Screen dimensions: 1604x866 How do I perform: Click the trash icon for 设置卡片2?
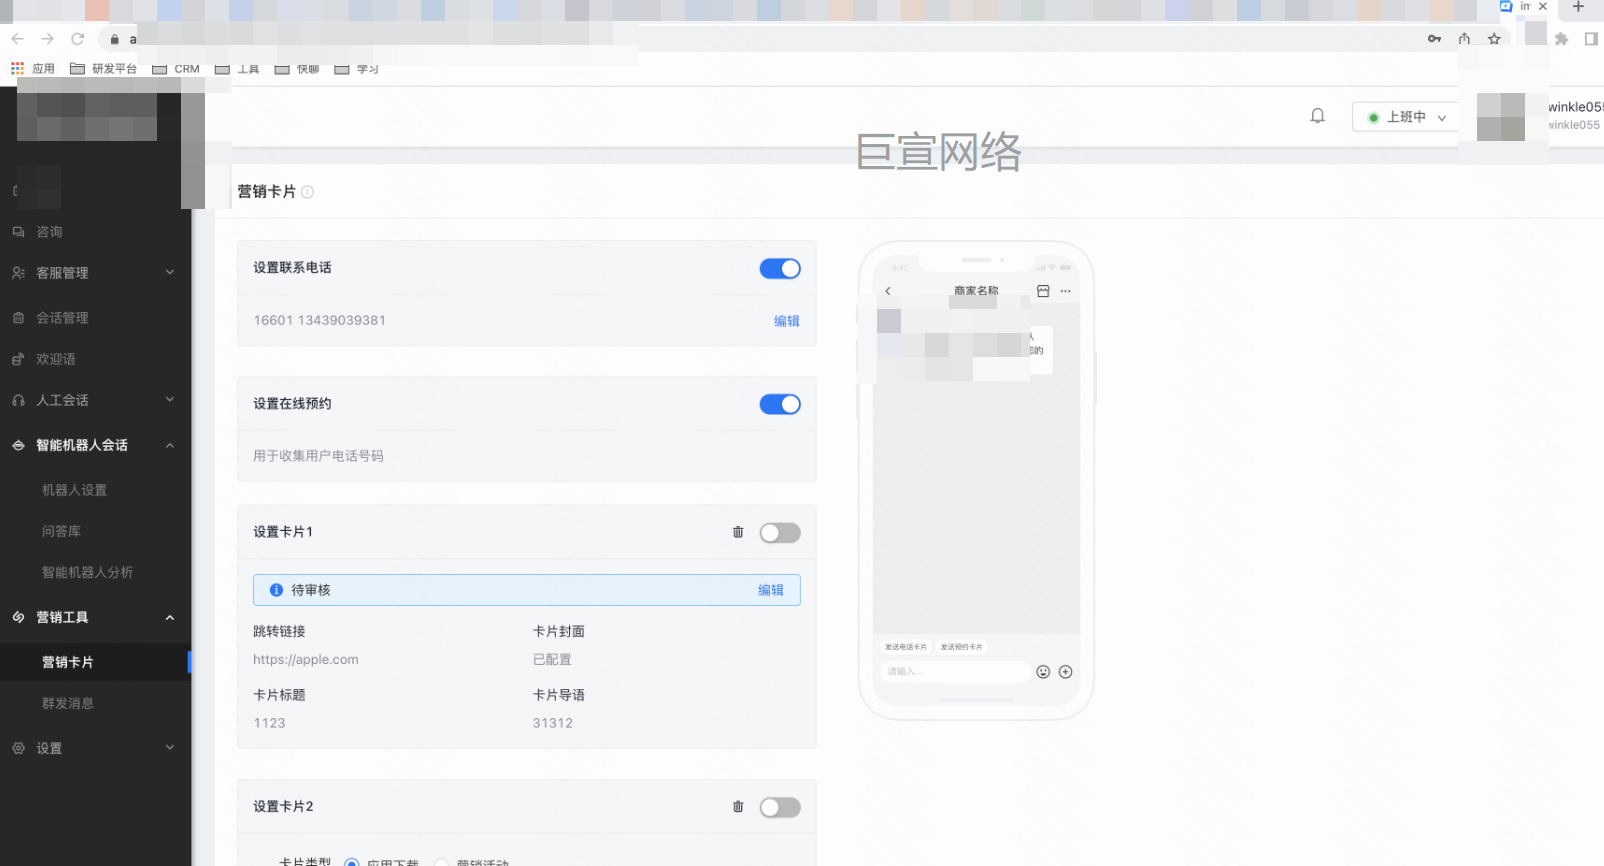738,807
